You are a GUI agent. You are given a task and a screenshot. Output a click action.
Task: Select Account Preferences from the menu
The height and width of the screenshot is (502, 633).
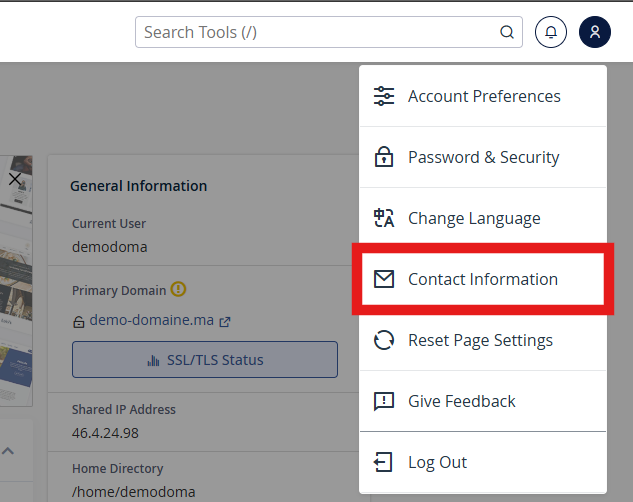(484, 96)
